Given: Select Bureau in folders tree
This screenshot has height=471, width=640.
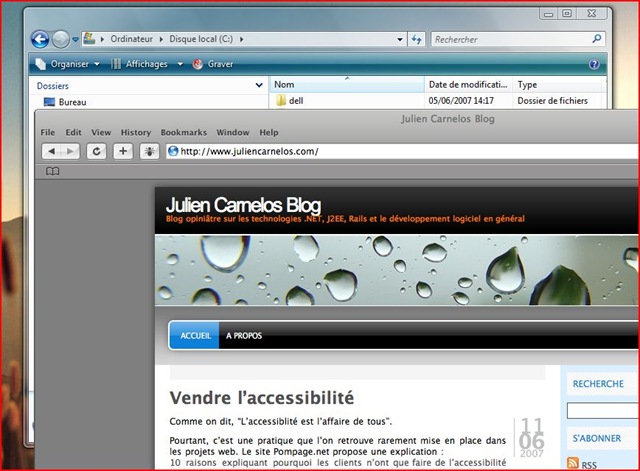Looking at the screenshot, I should [x=65, y=102].
